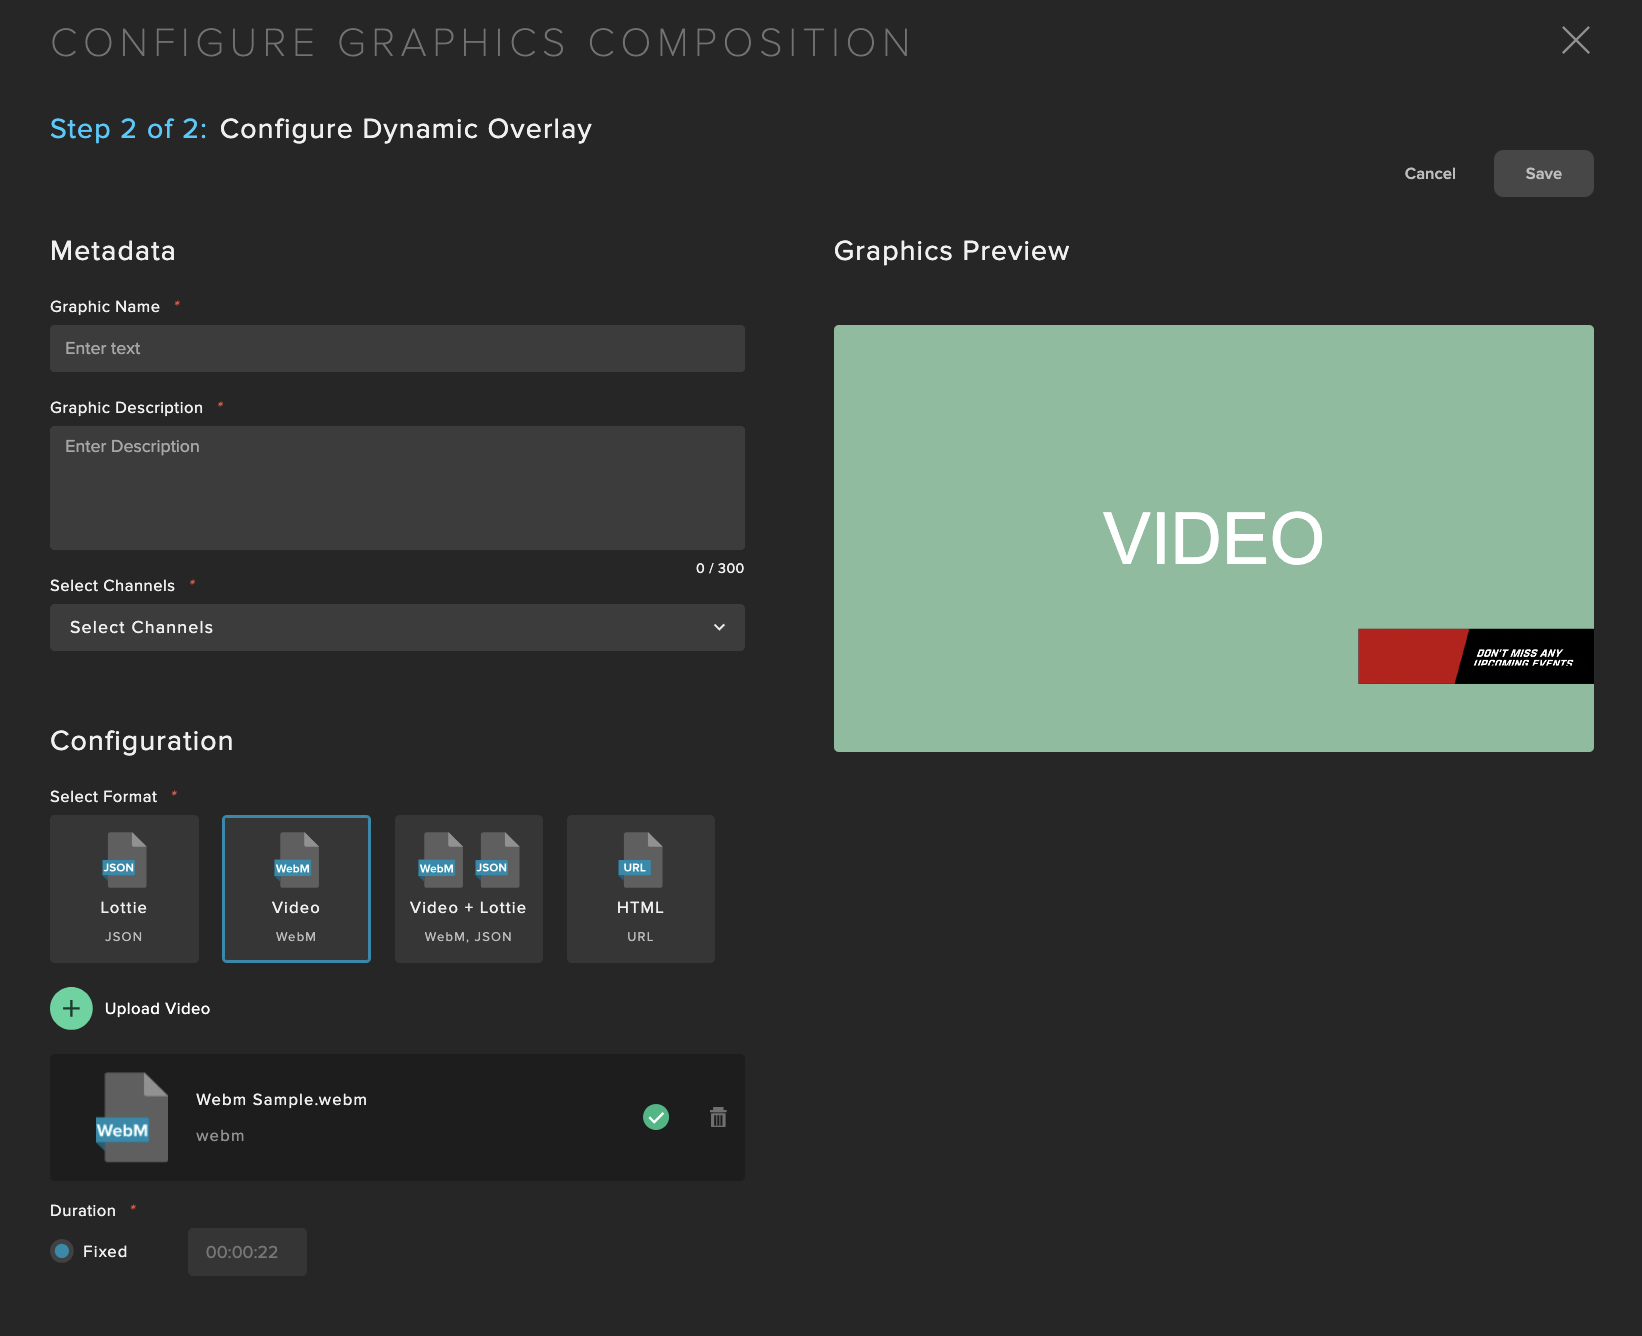The width and height of the screenshot is (1642, 1336).
Task: Open the Select Channels dropdown
Action: pos(397,627)
